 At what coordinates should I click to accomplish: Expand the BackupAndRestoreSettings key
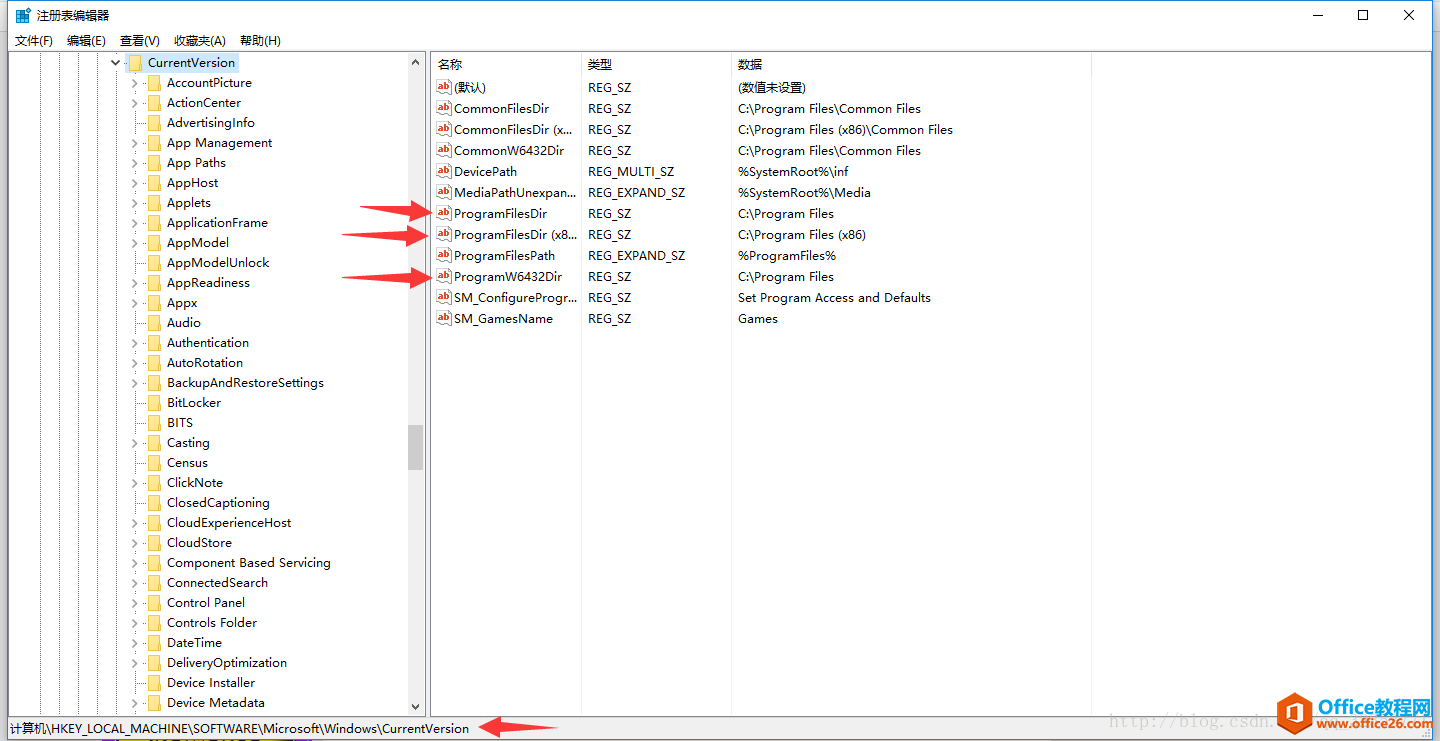(135, 383)
